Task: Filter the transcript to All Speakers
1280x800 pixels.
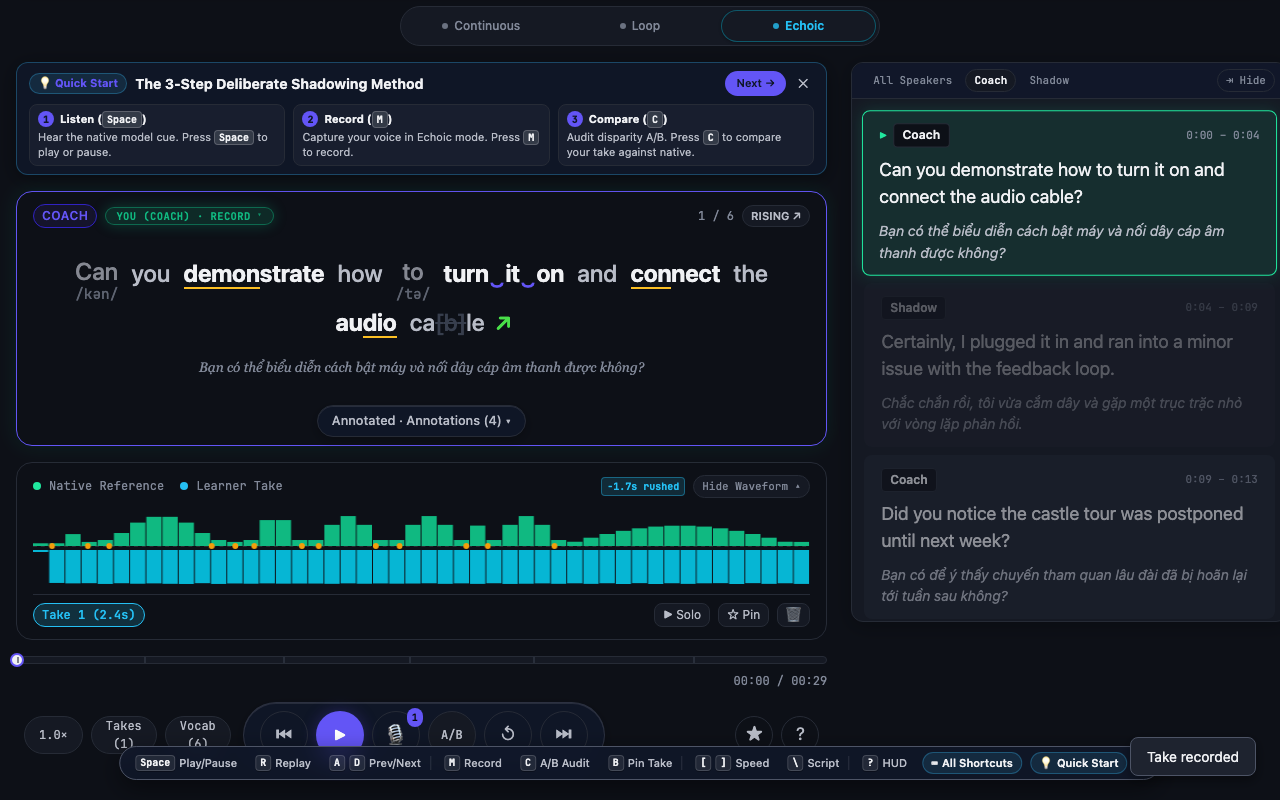Action: pos(912,80)
